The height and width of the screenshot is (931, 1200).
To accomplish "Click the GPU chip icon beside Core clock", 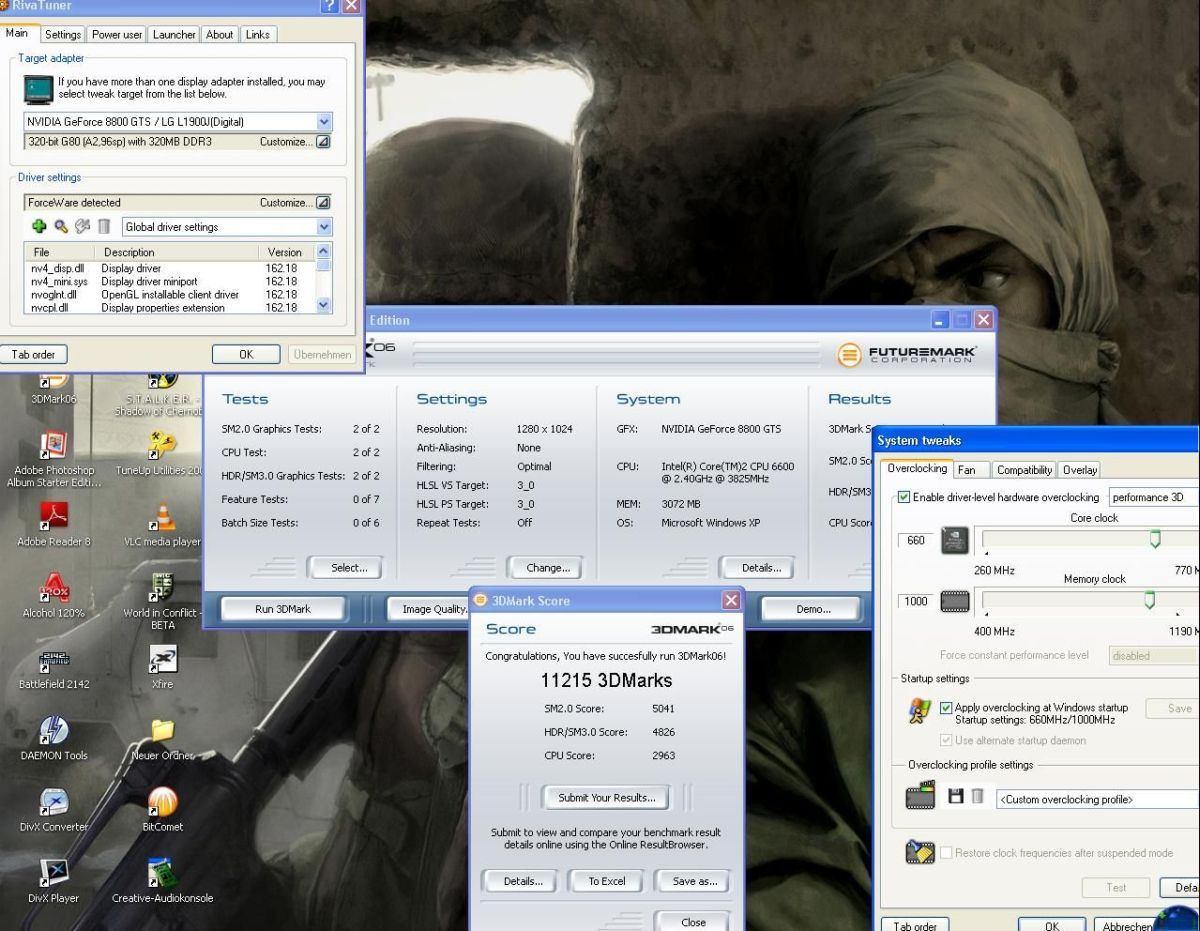I will pyautogui.click(x=955, y=541).
